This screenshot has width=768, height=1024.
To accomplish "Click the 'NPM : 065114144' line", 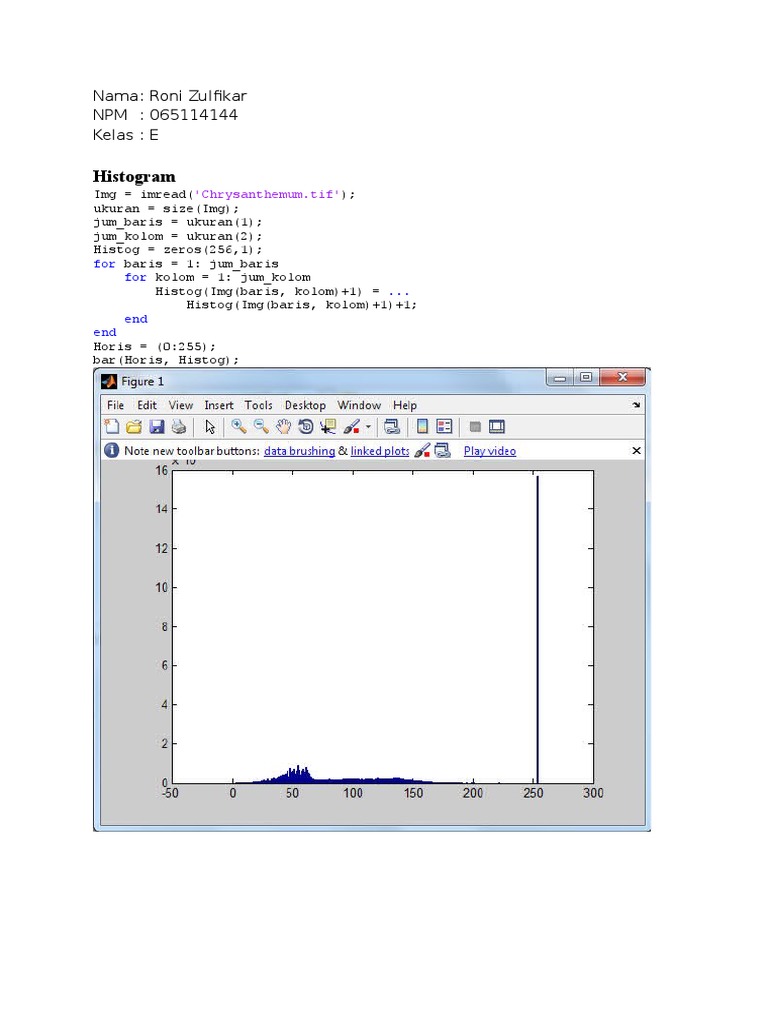I will coord(165,115).
